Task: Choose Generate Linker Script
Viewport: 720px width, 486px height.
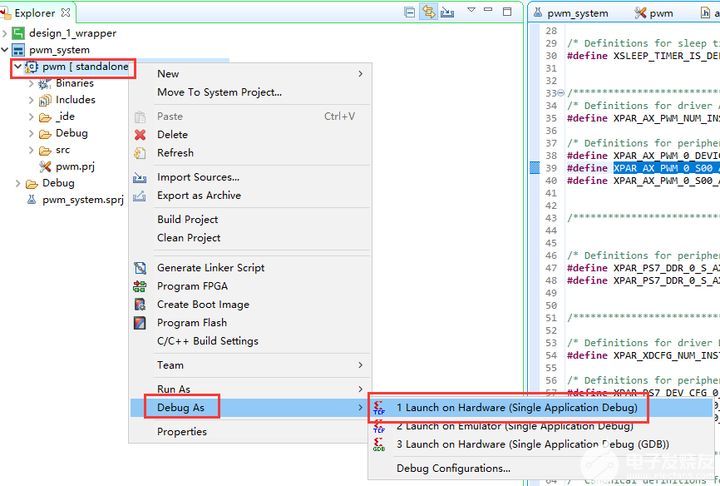Action: [x=251, y=267]
